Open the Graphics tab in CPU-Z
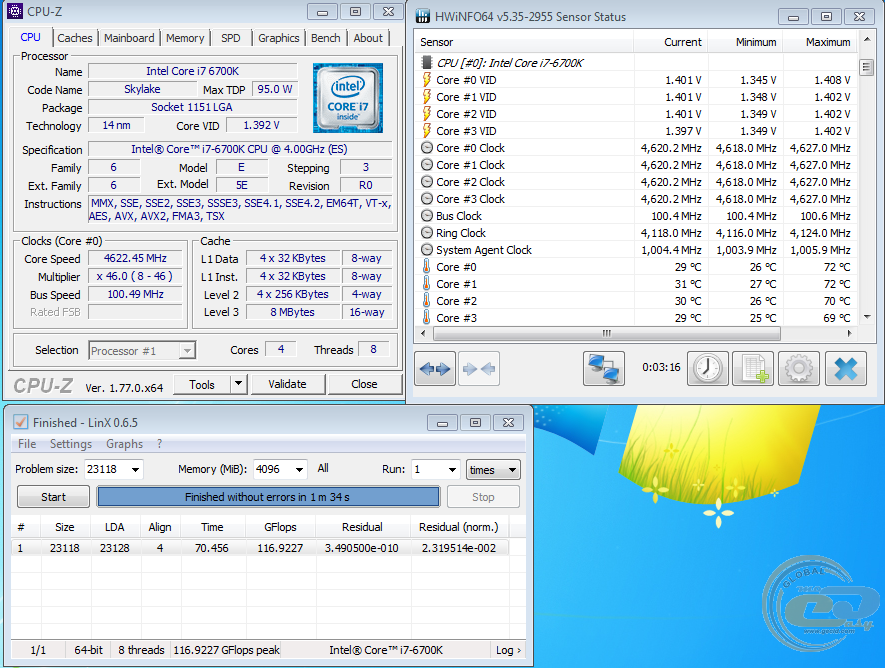Viewport: 885px width, 668px height. click(278, 38)
